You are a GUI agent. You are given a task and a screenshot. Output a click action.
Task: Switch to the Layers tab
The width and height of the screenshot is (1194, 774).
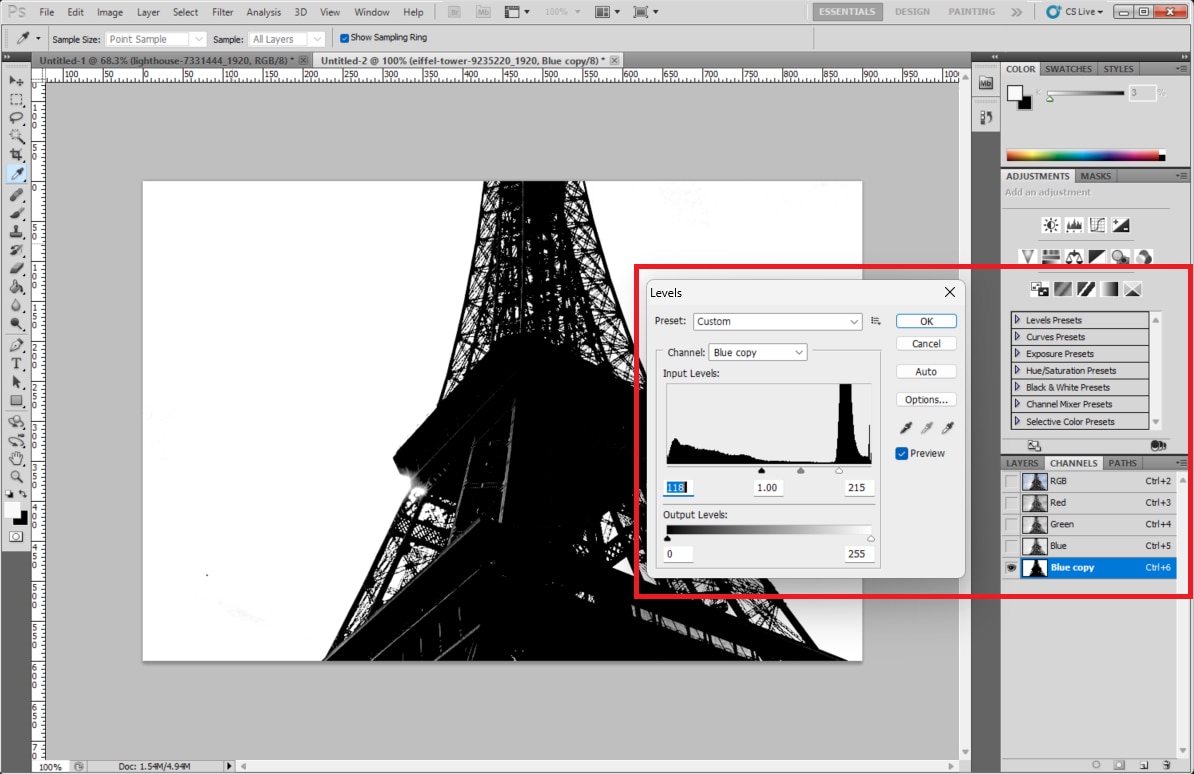[1022, 463]
